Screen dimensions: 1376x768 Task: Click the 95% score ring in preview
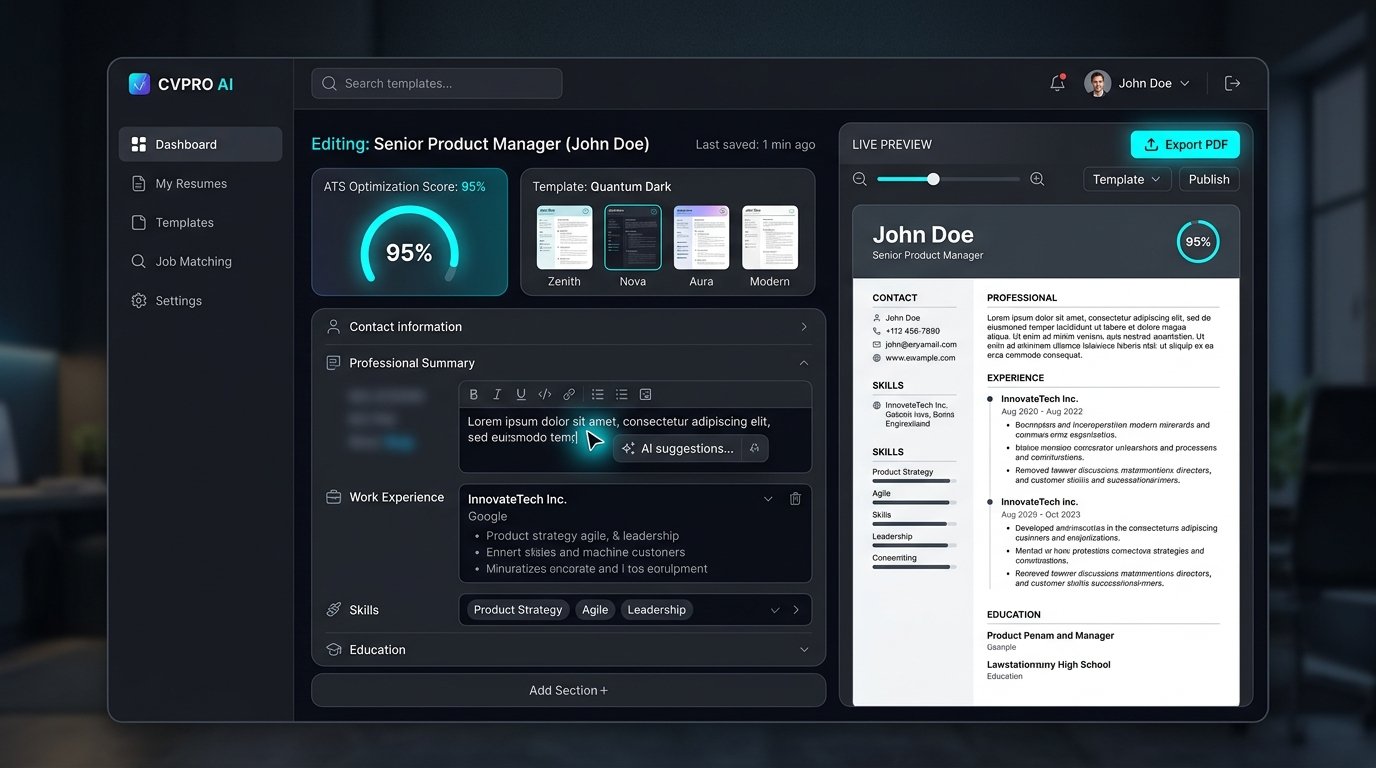tap(1198, 242)
